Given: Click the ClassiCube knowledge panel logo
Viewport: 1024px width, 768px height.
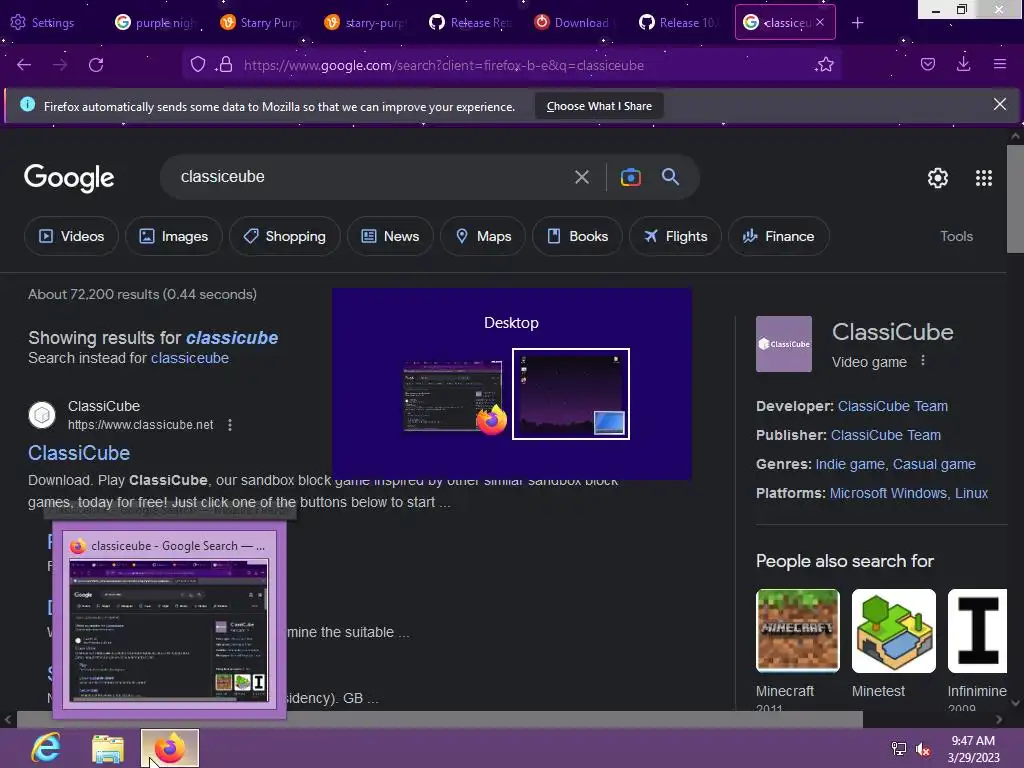Looking at the screenshot, I should tap(784, 344).
